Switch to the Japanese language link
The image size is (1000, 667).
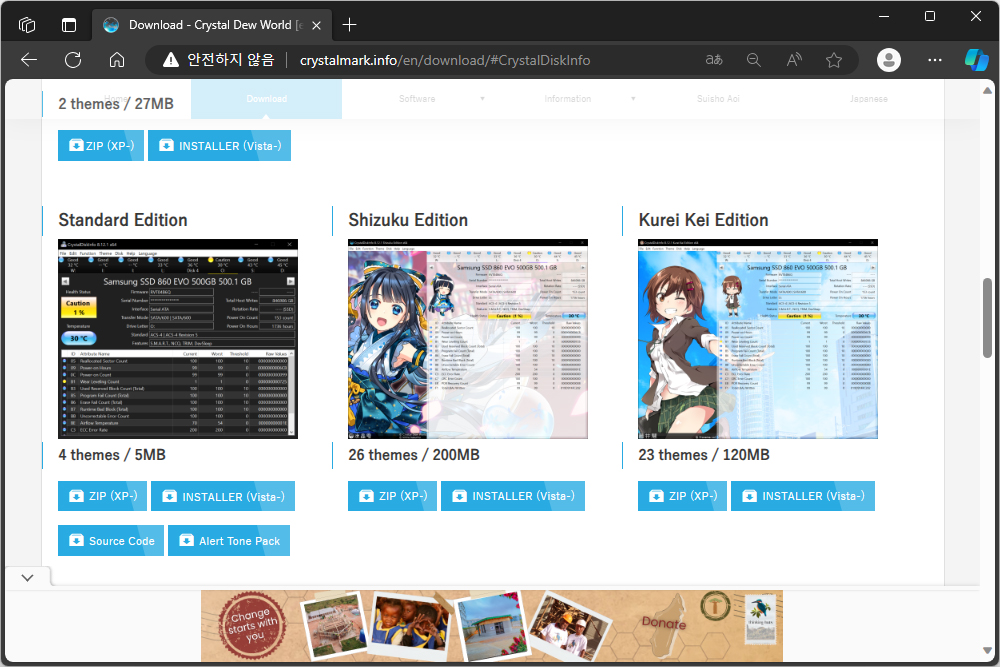coord(869,99)
